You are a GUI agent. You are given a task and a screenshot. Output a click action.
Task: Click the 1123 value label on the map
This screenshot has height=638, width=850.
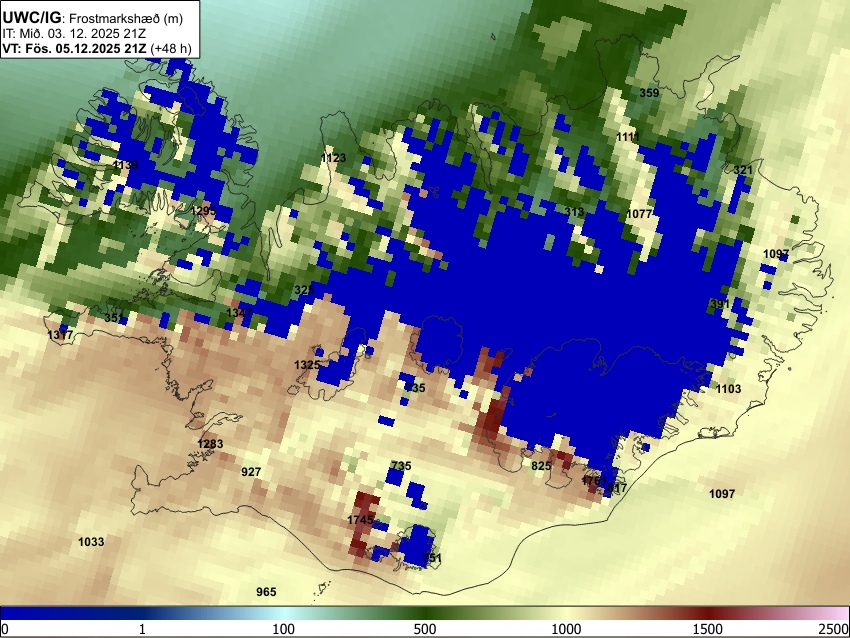[333, 158]
